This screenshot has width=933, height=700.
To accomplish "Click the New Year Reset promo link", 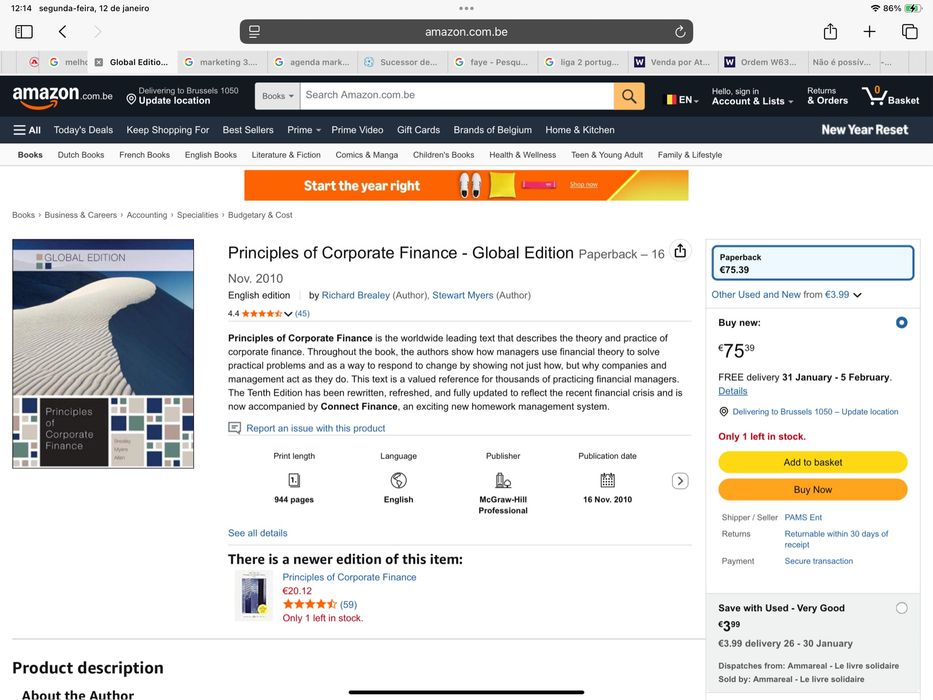I will [x=865, y=130].
